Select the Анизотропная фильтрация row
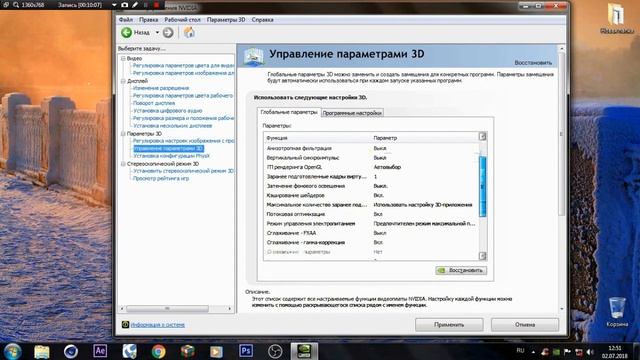This screenshot has height=360, width=640. 371,148
